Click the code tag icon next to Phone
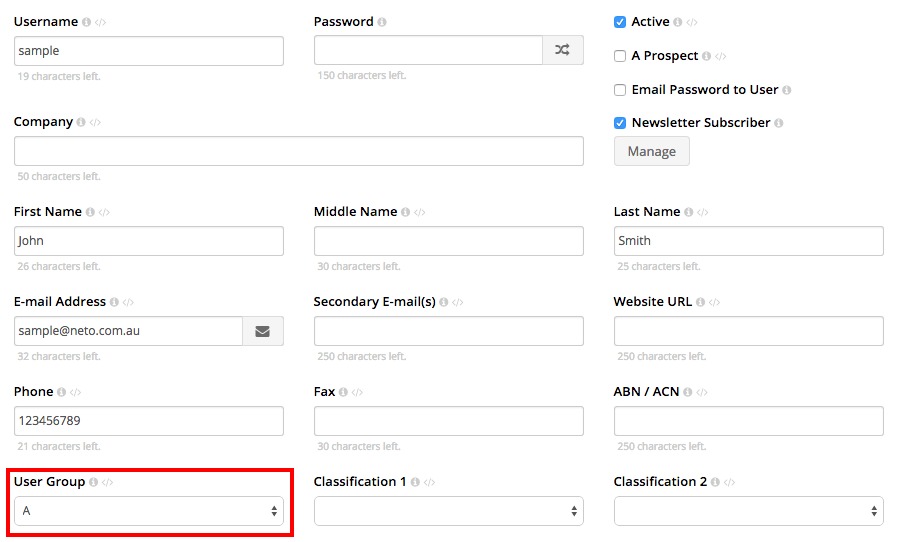 tap(76, 392)
